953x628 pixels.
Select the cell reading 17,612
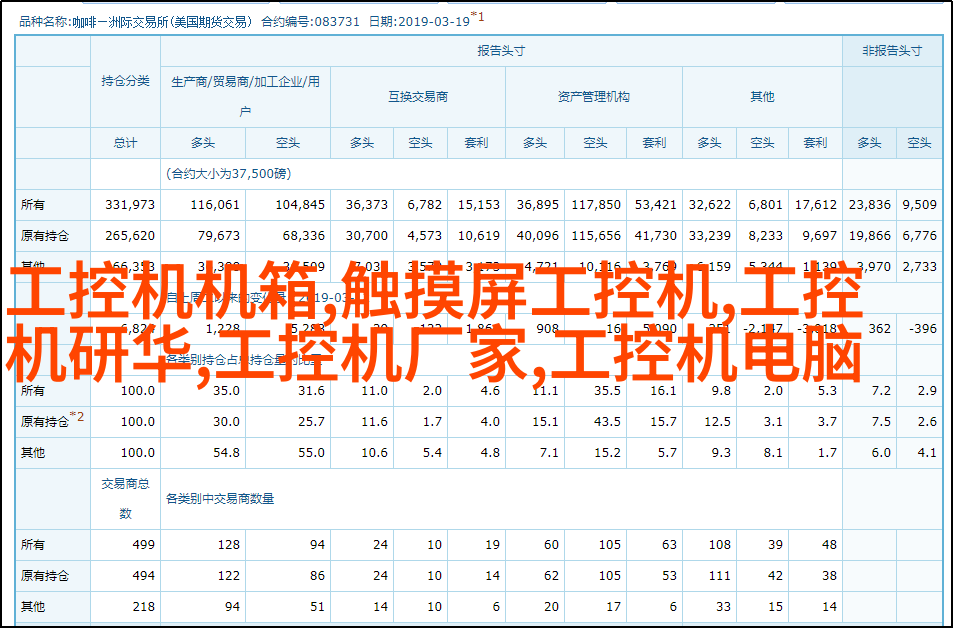tap(816, 205)
